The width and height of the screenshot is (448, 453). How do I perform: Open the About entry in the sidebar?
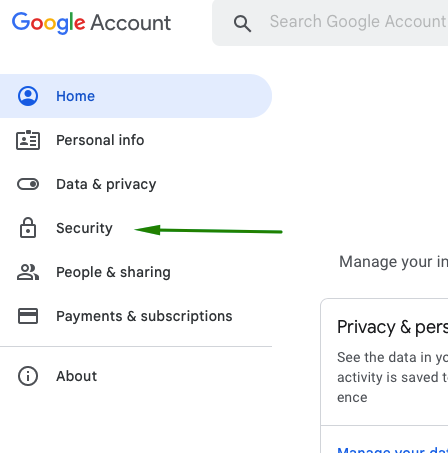[x=136, y=376]
